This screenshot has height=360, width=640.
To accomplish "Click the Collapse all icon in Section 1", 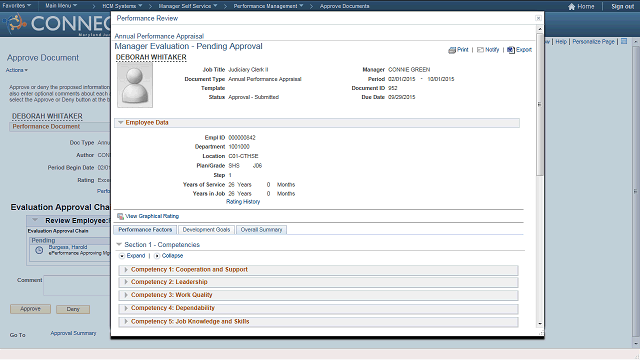I will [157, 256].
